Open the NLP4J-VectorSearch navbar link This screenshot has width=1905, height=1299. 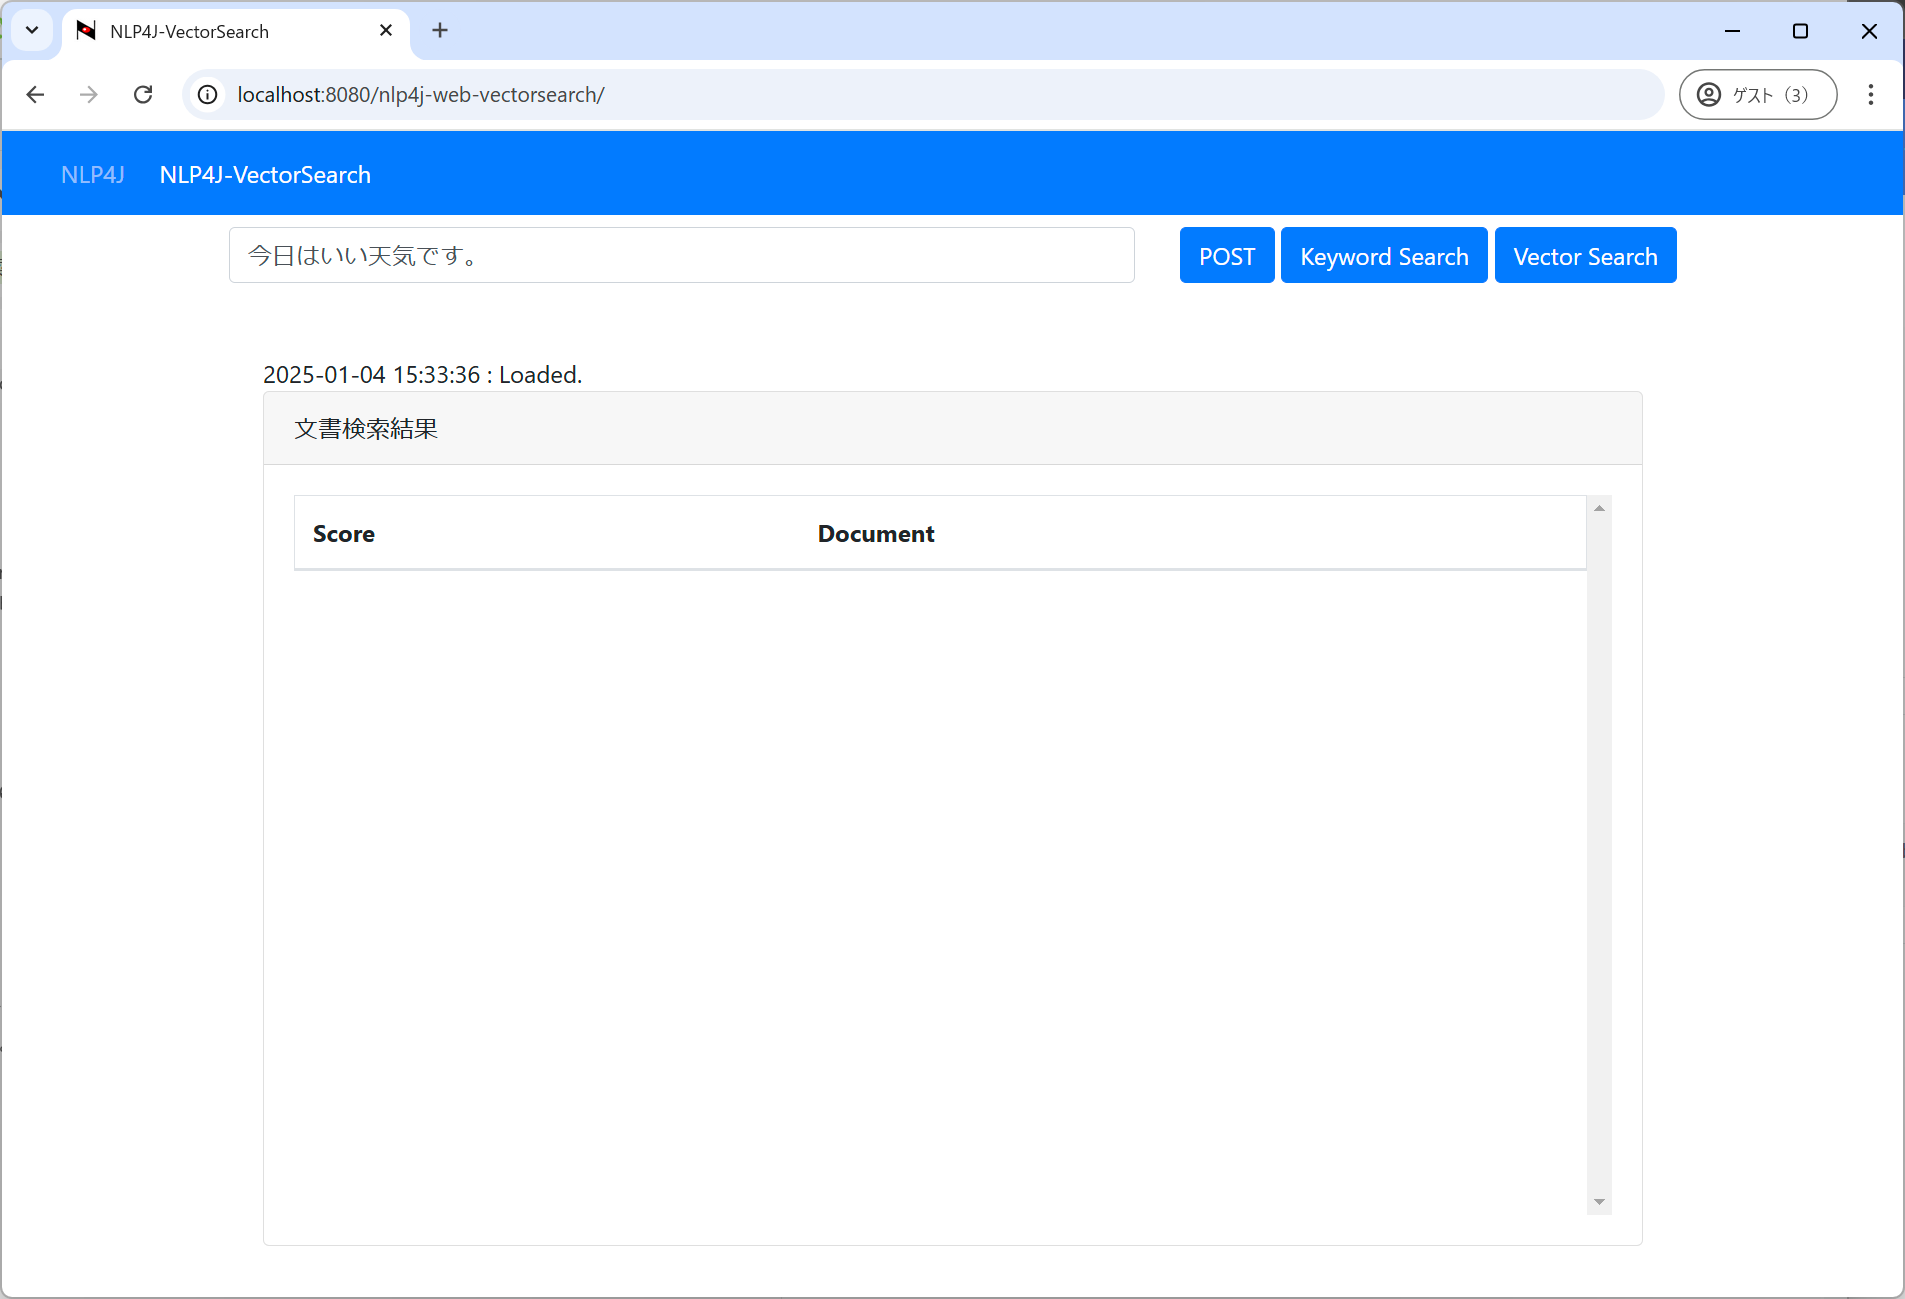[265, 175]
